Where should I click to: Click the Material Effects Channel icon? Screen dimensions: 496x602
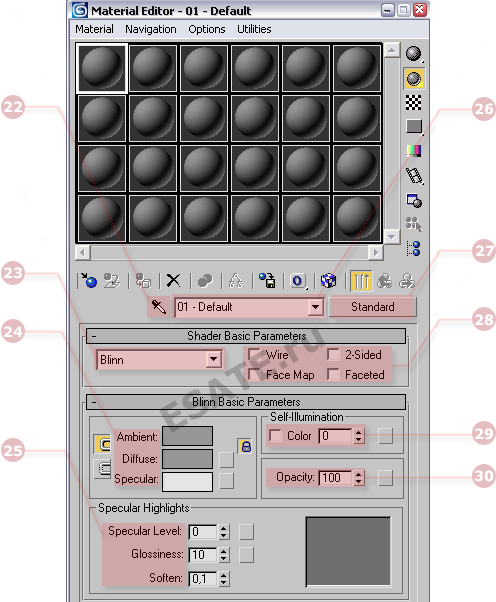click(x=298, y=281)
